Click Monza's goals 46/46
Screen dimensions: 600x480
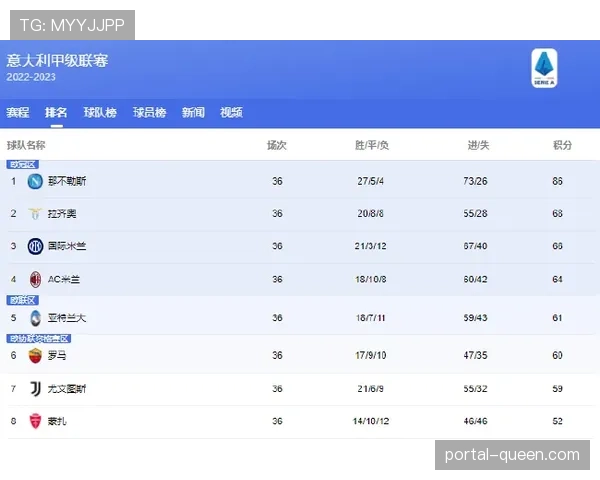[x=475, y=421]
